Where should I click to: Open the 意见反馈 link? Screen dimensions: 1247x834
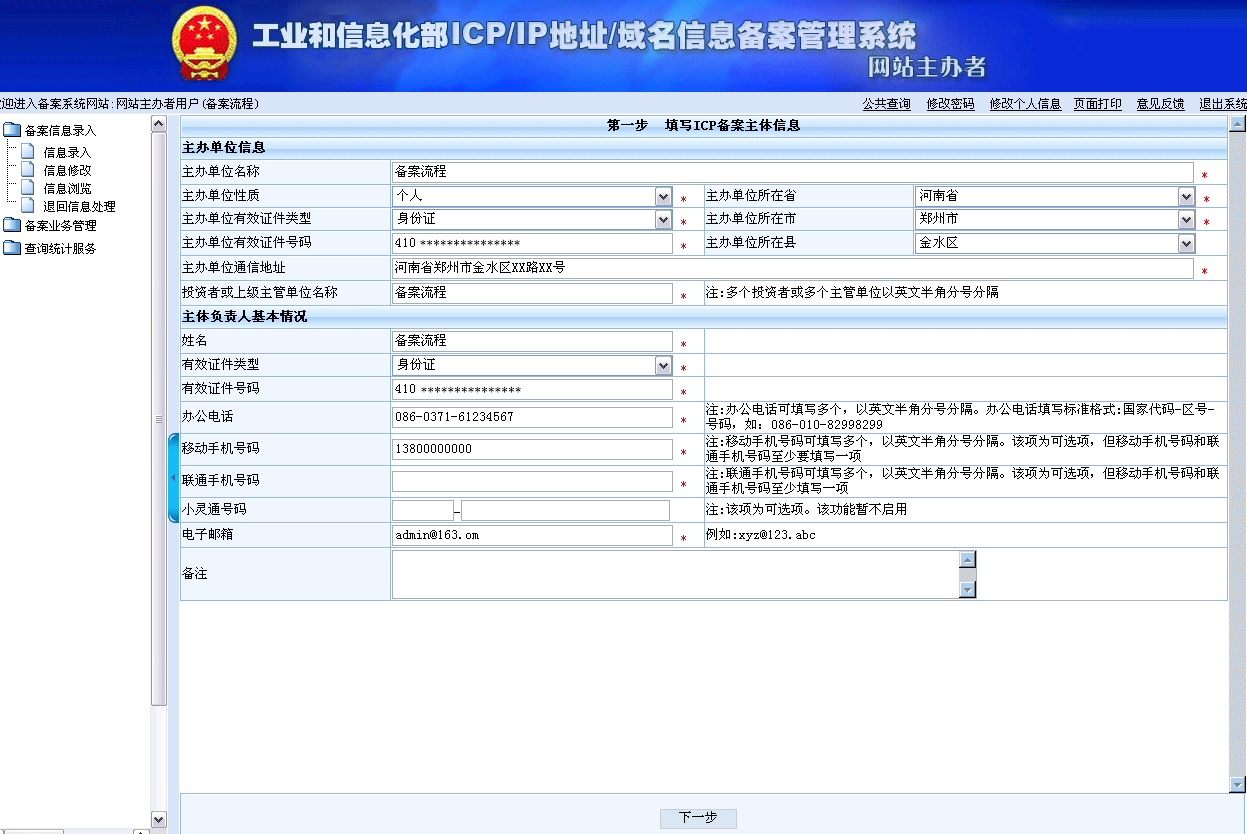(x=1160, y=104)
